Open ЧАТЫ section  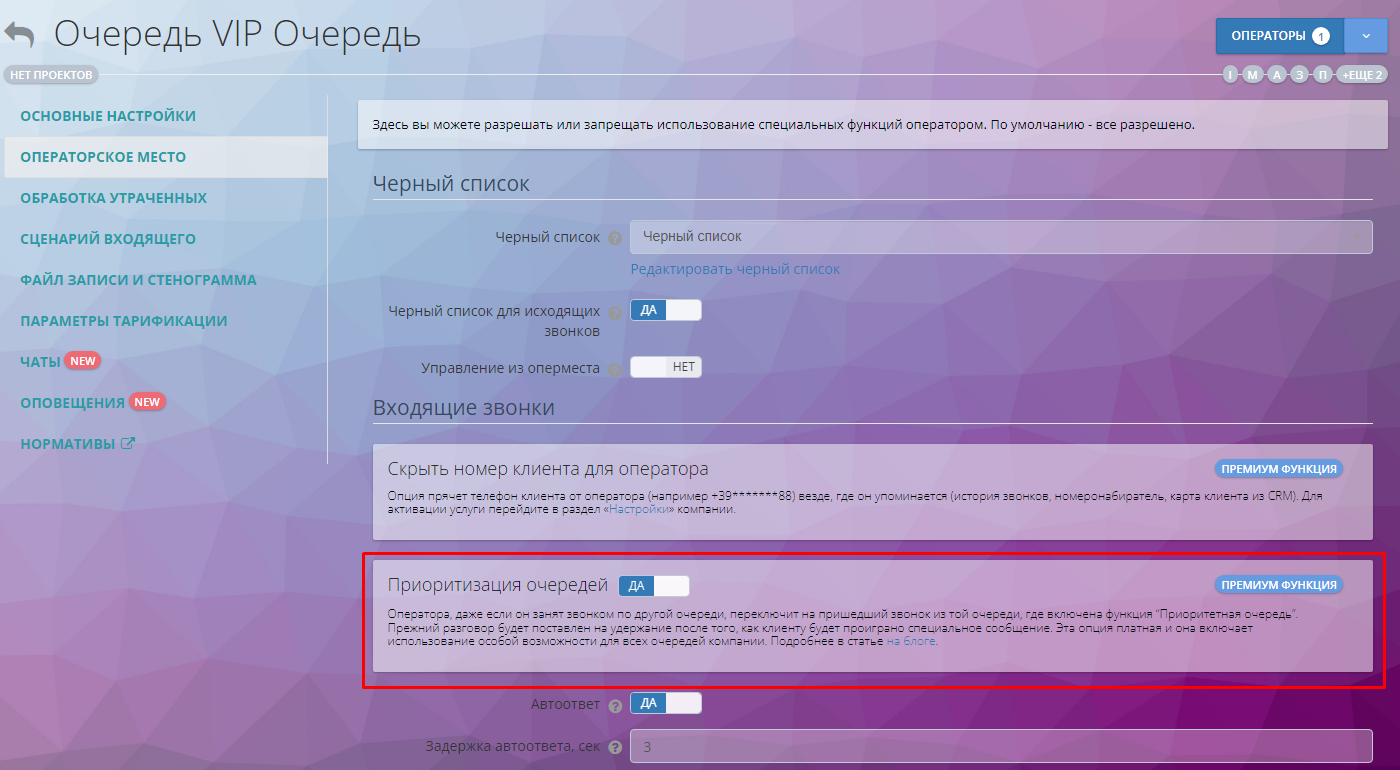coord(40,361)
